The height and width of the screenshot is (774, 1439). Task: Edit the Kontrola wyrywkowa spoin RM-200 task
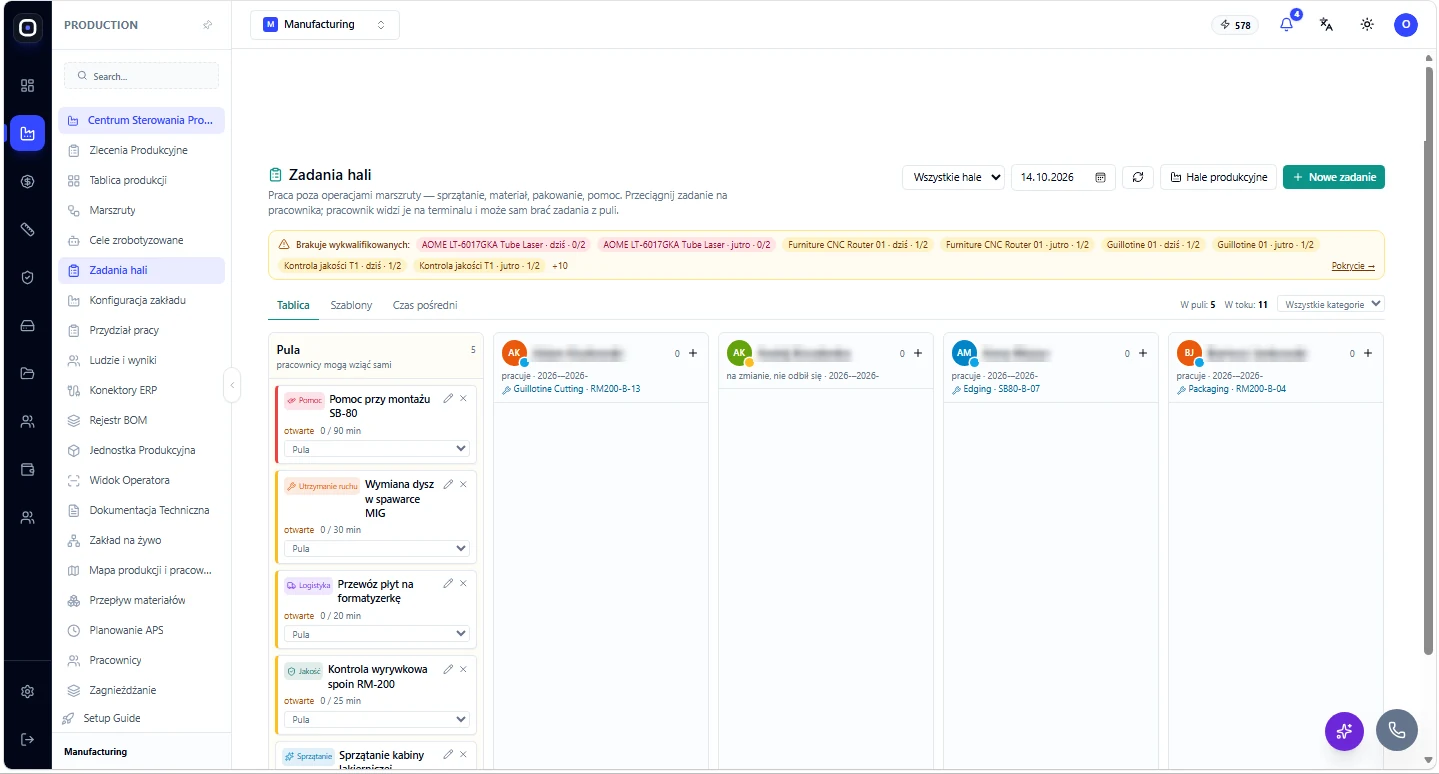tap(448, 668)
